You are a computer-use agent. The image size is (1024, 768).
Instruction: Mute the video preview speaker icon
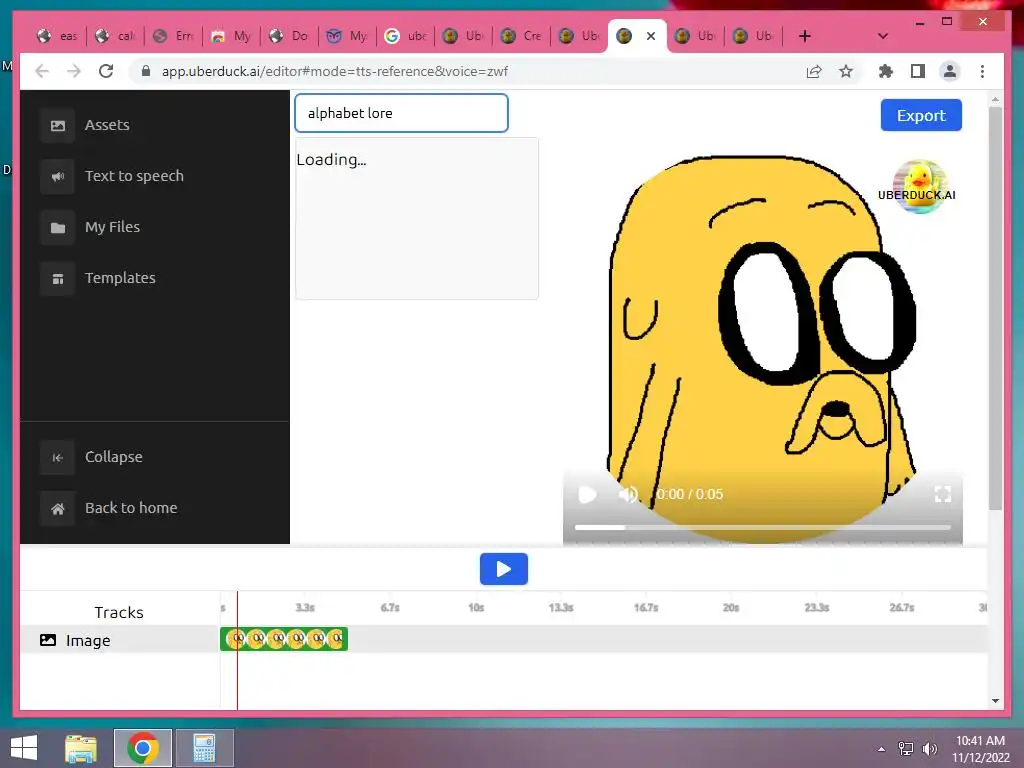pyautogui.click(x=628, y=494)
